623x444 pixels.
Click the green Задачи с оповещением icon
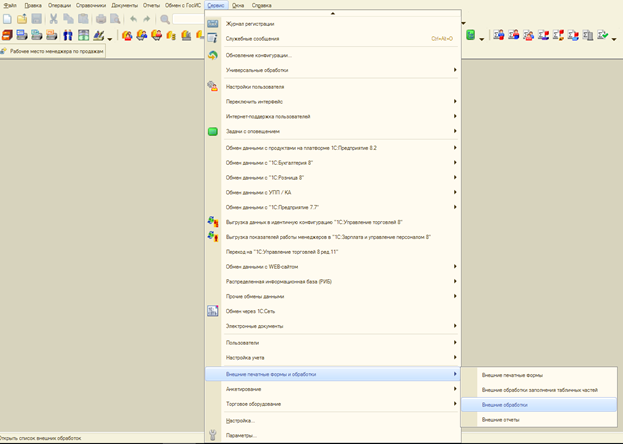(x=213, y=131)
